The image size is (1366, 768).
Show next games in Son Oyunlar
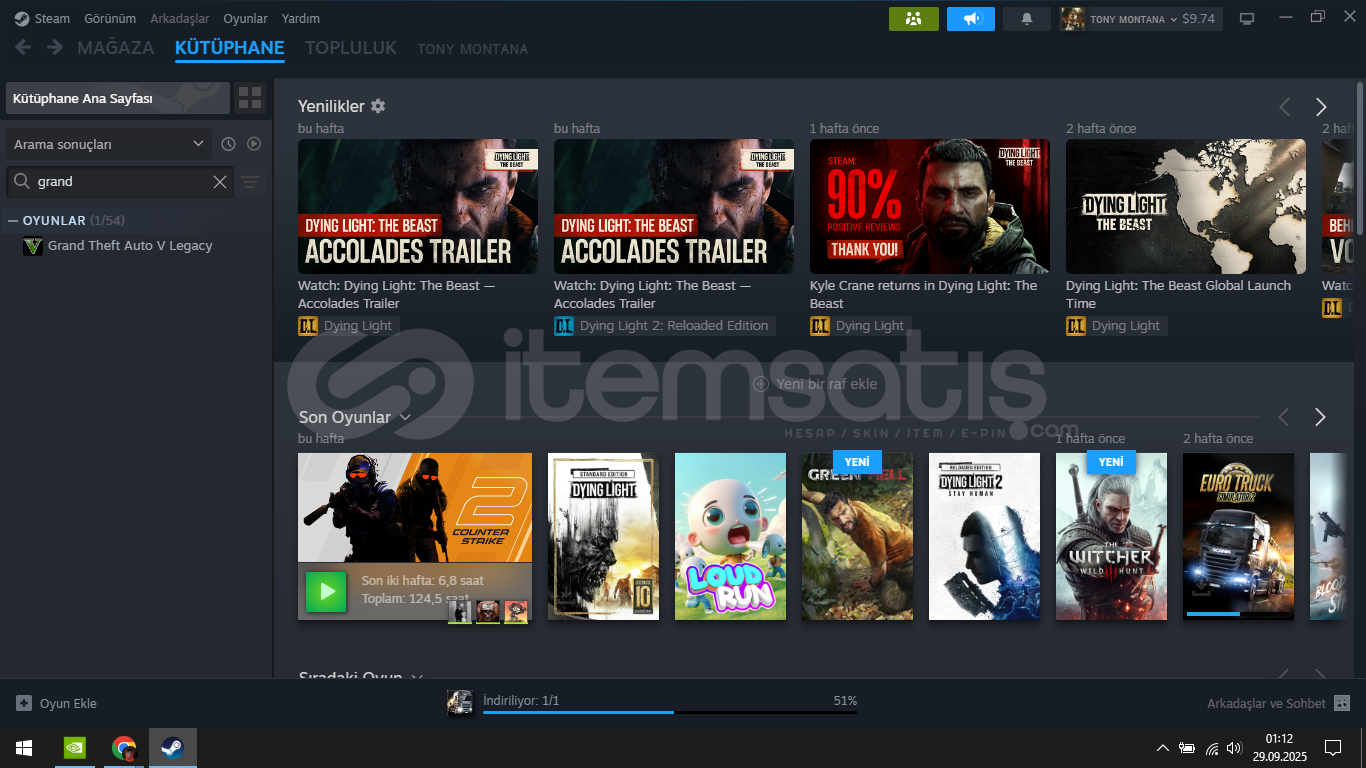click(x=1321, y=417)
